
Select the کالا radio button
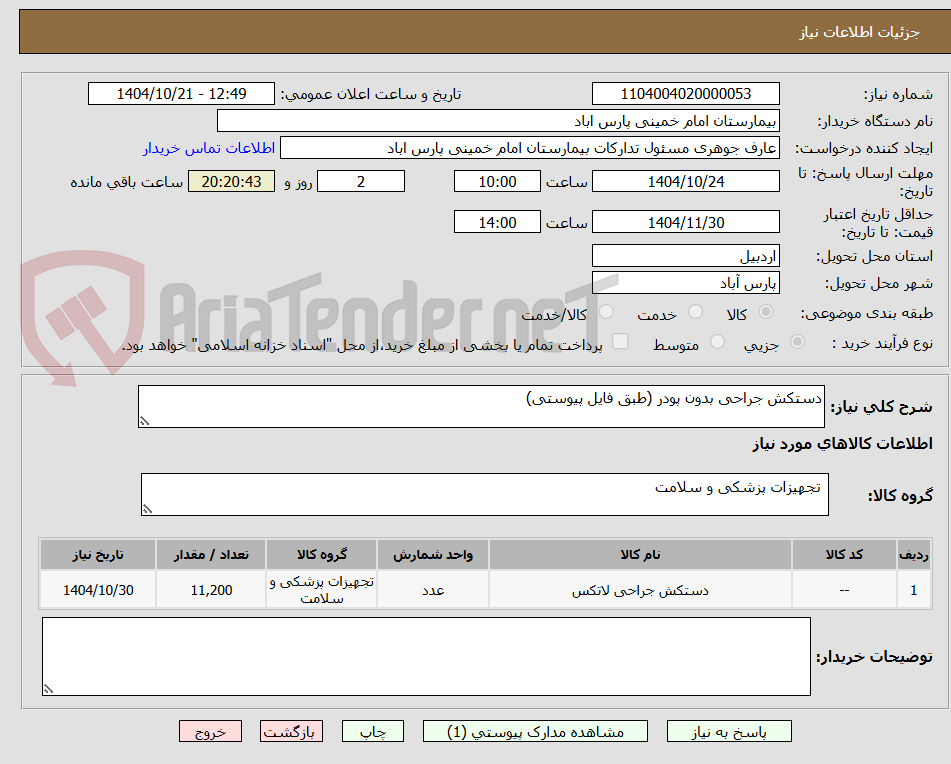click(x=766, y=312)
